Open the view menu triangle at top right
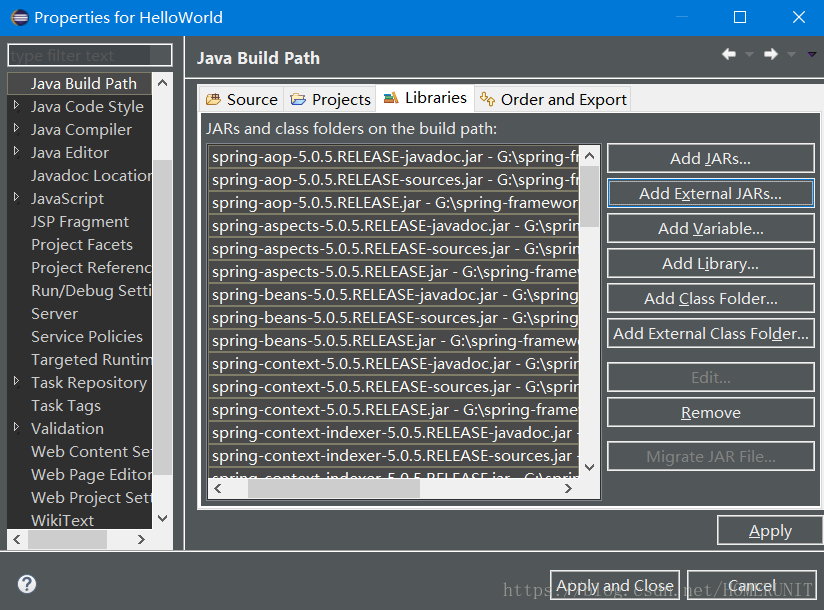 812,54
